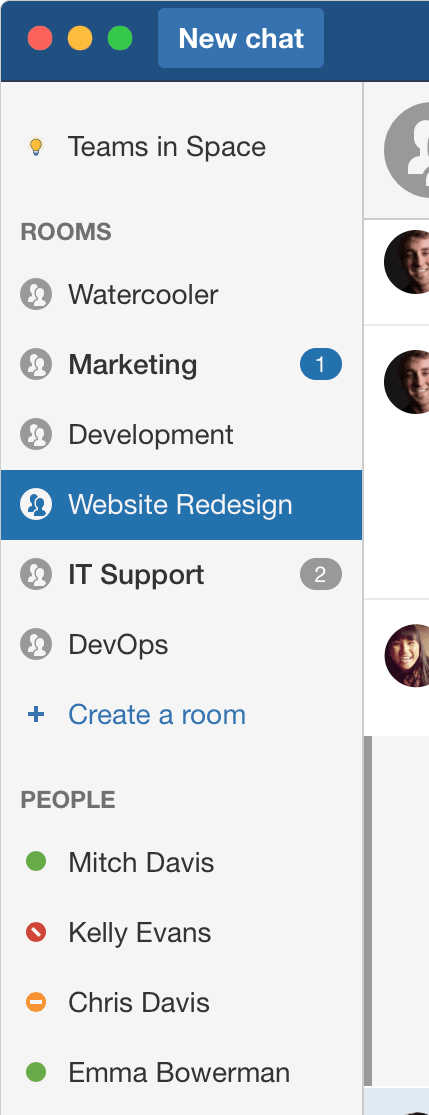Click the room icon next to DevOps

(36, 645)
